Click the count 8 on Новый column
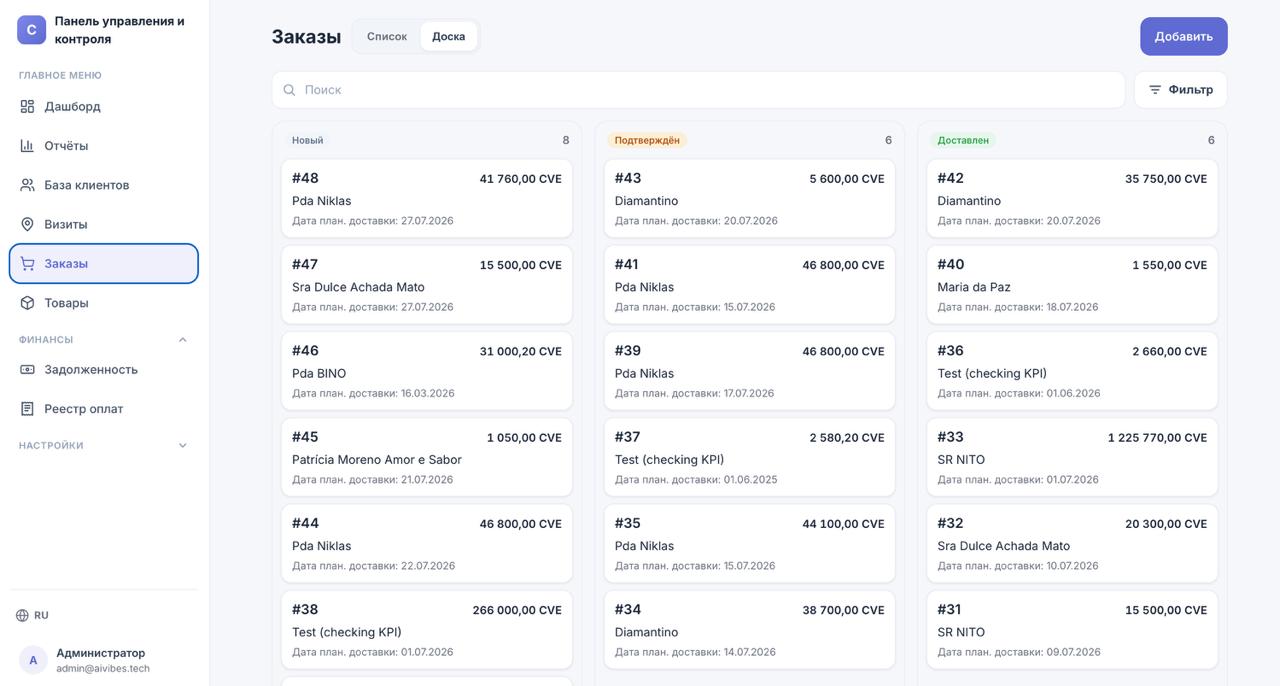The width and height of the screenshot is (1280, 686). (x=566, y=141)
